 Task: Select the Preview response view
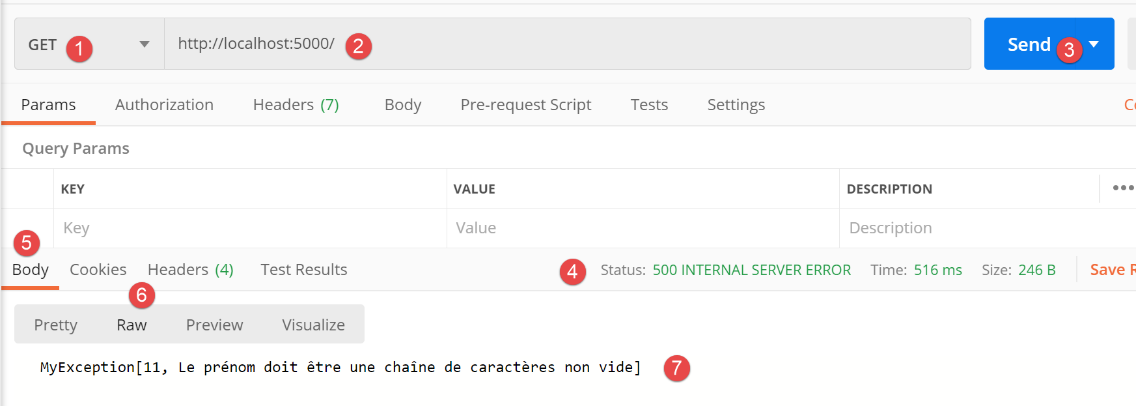pyautogui.click(x=214, y=324)
